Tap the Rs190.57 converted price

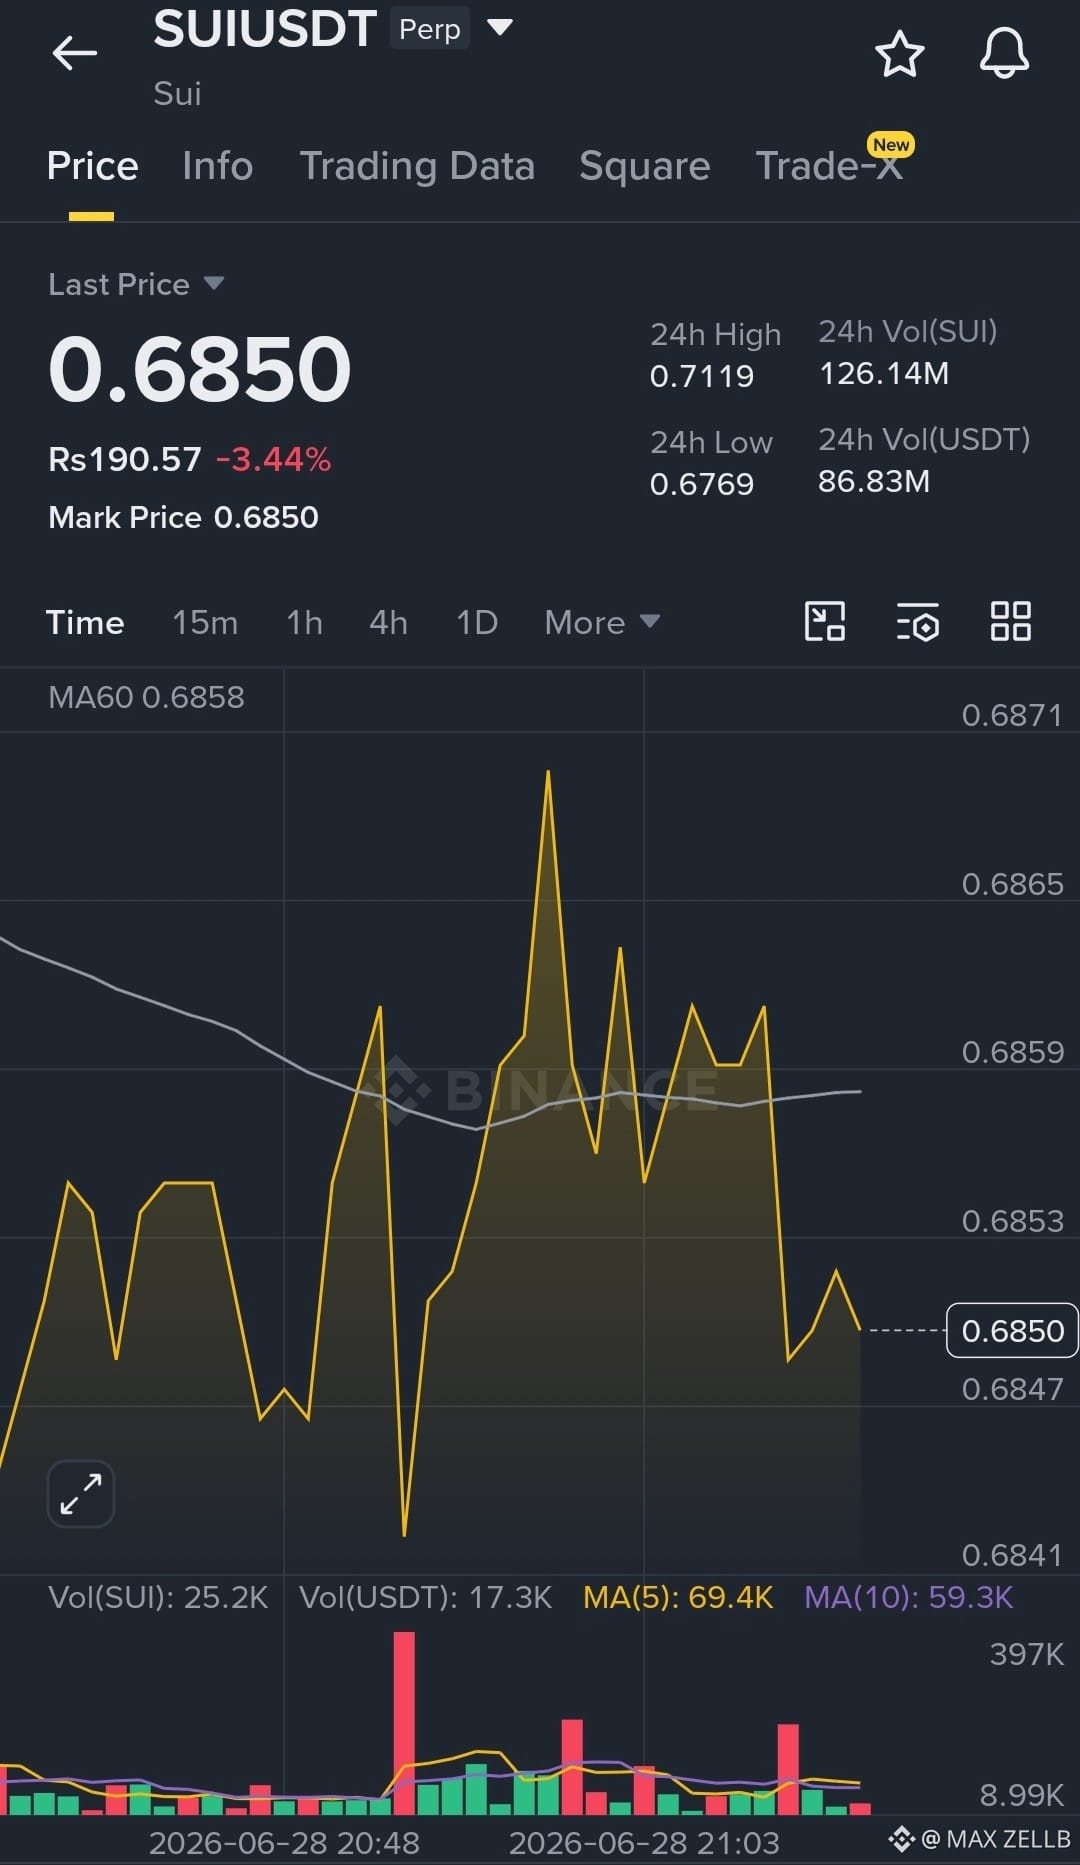125,459
